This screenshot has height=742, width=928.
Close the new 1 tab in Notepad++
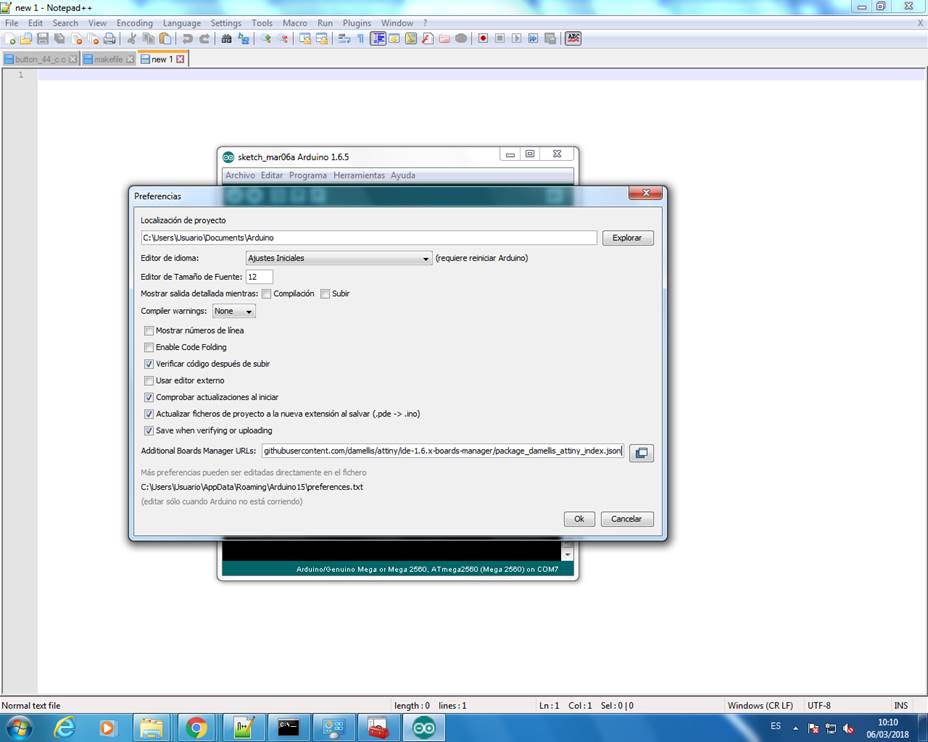pos(180,59)
